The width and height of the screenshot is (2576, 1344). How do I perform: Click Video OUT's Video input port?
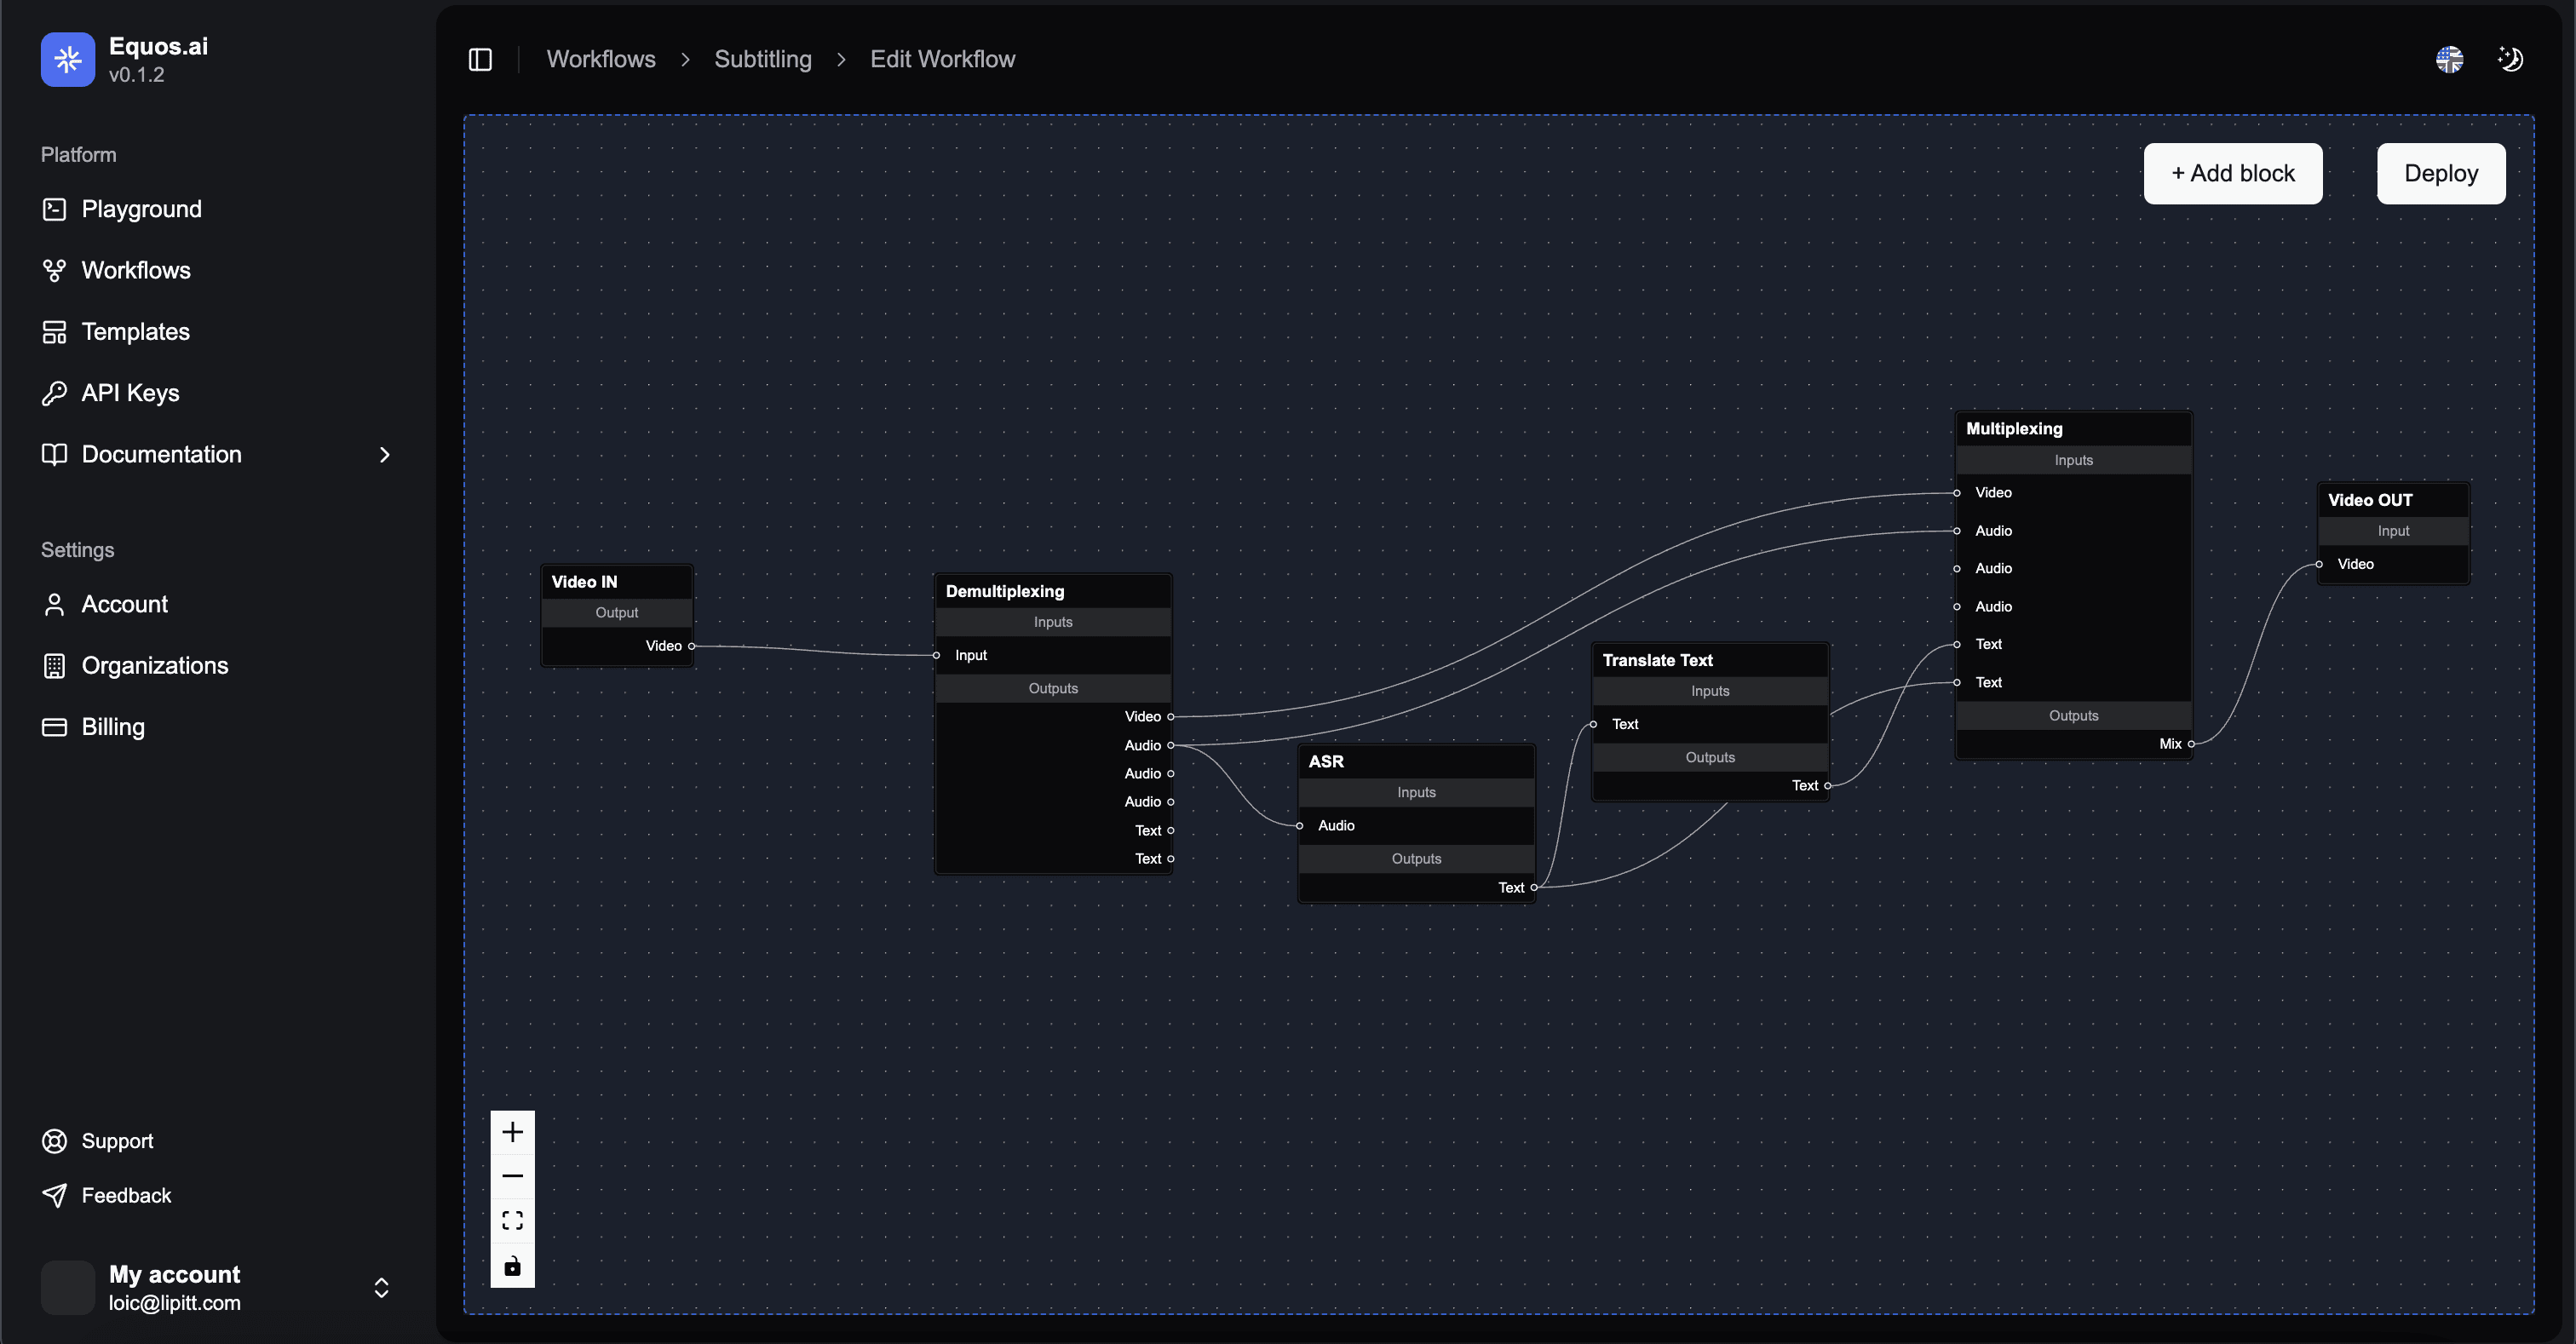pos(2319,564)
